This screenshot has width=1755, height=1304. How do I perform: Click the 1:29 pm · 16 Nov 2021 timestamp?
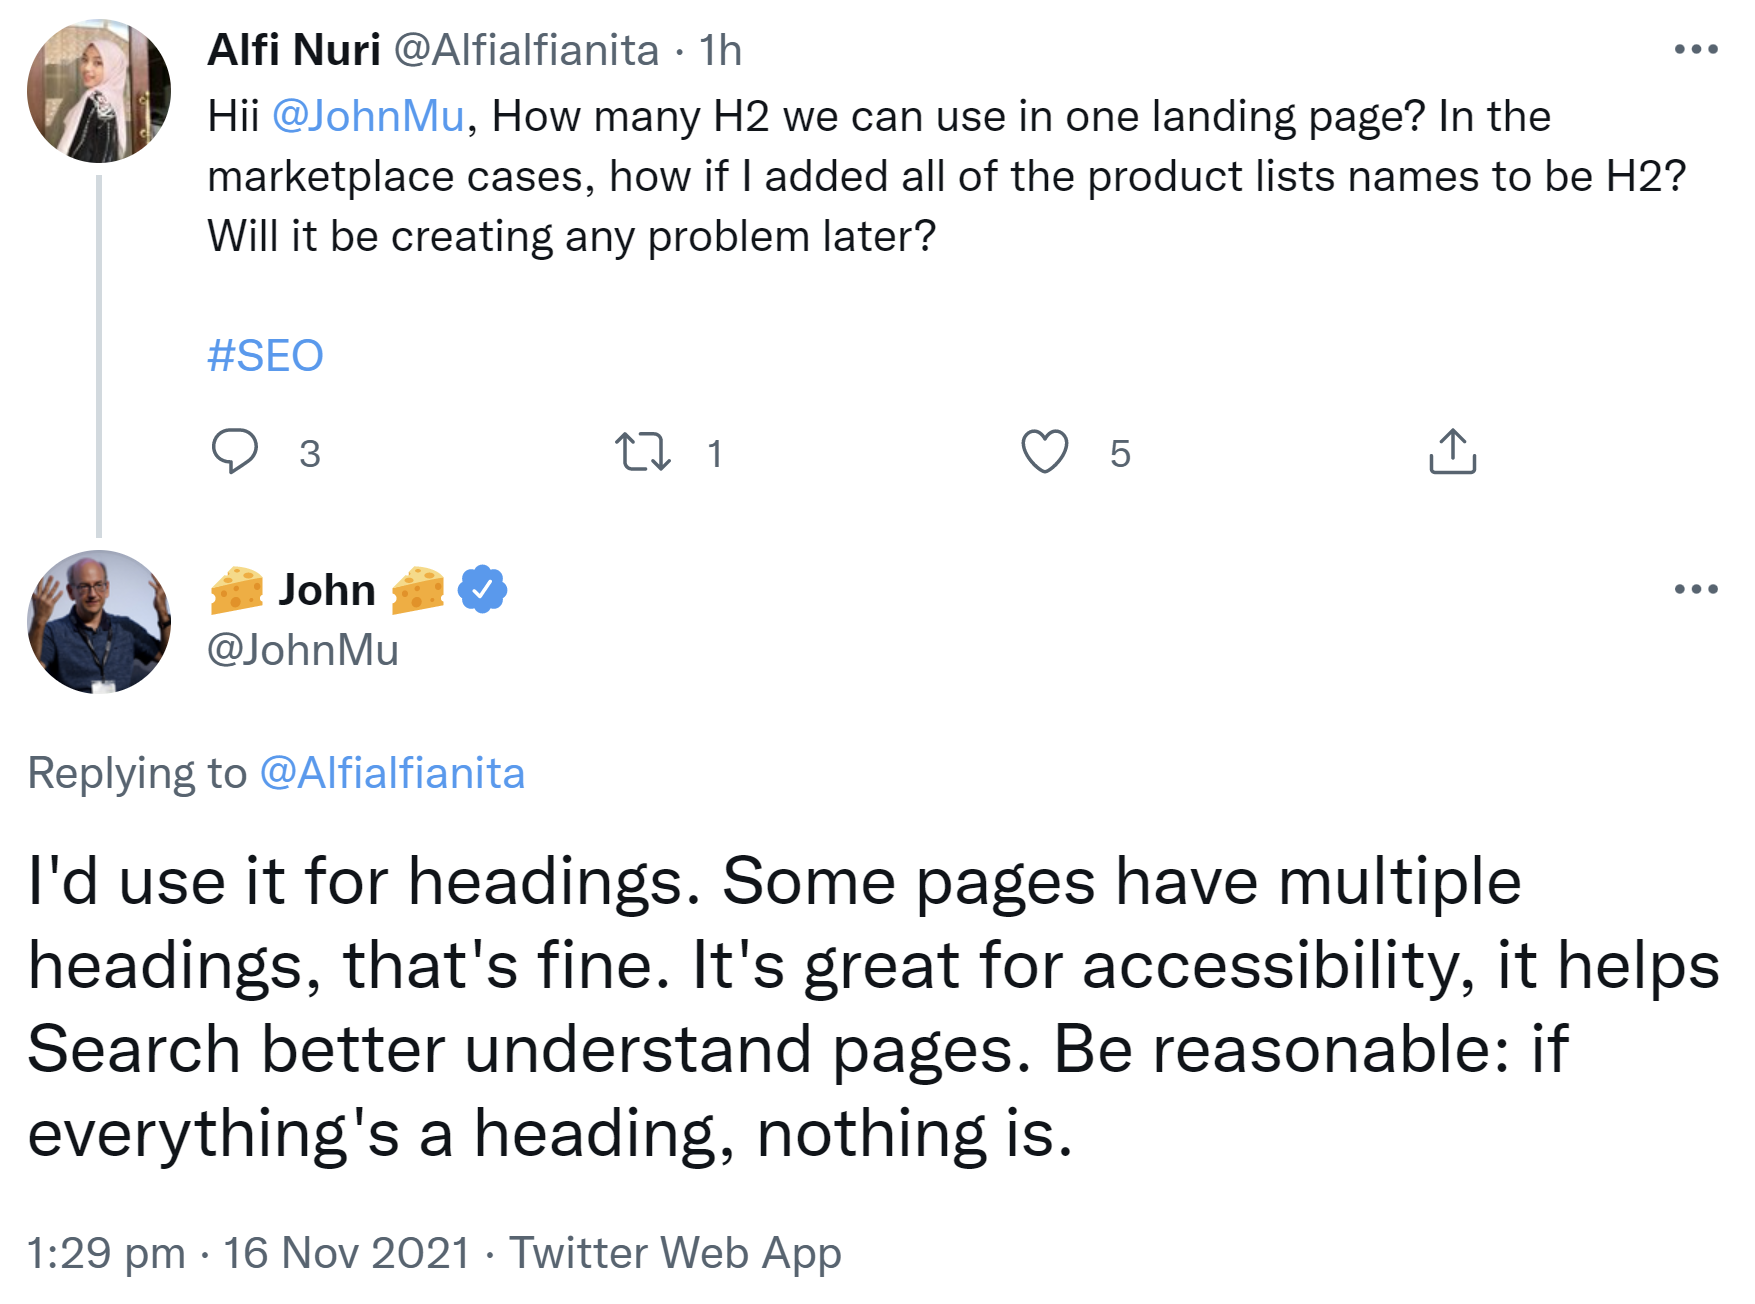click(248, 1253)
